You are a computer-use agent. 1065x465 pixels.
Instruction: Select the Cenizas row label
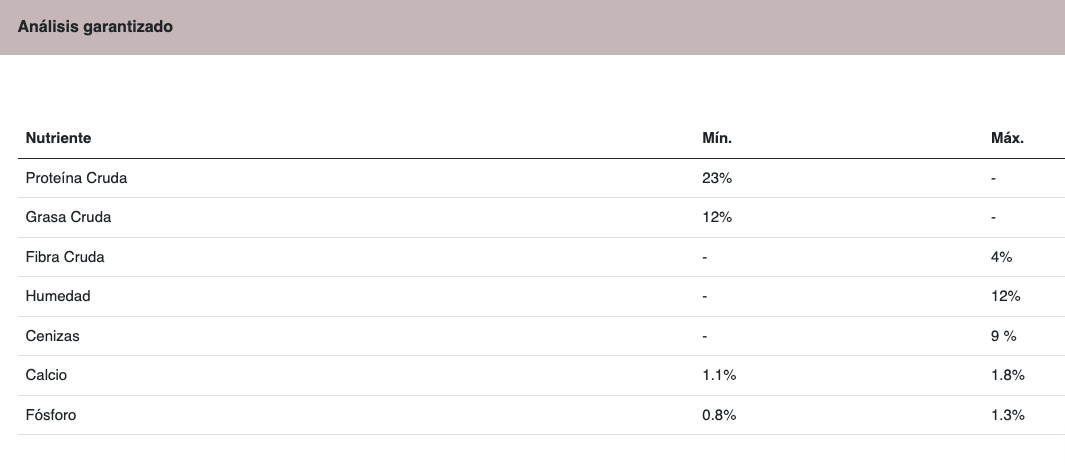52,336
